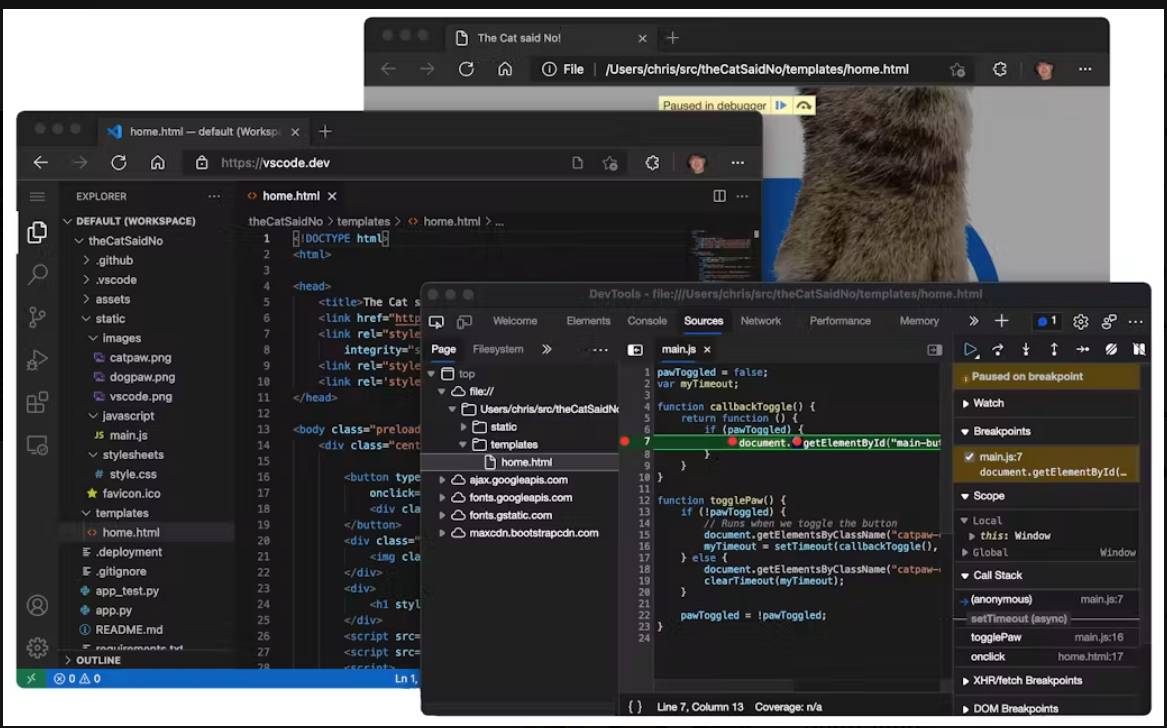The image size is (1167, 728).
Task: Open the Memory tab in DevTools
Action: tap(919, 321)
